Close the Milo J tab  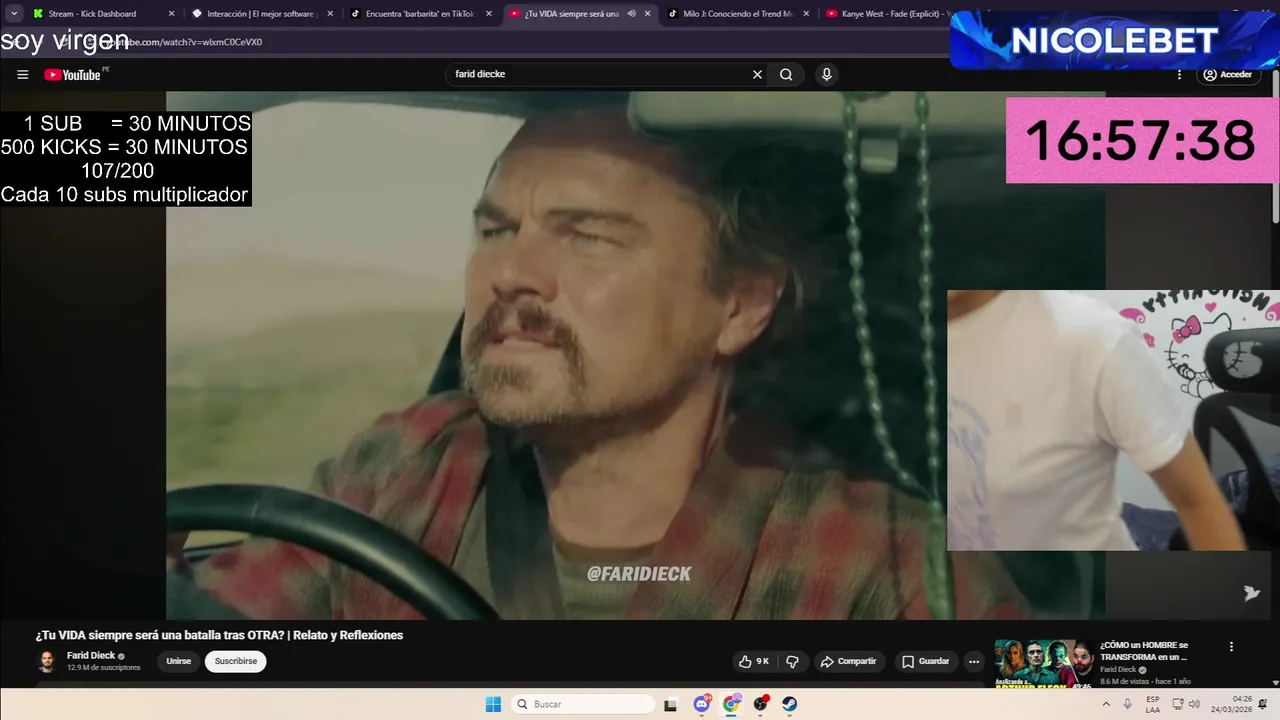pos(807,14)
